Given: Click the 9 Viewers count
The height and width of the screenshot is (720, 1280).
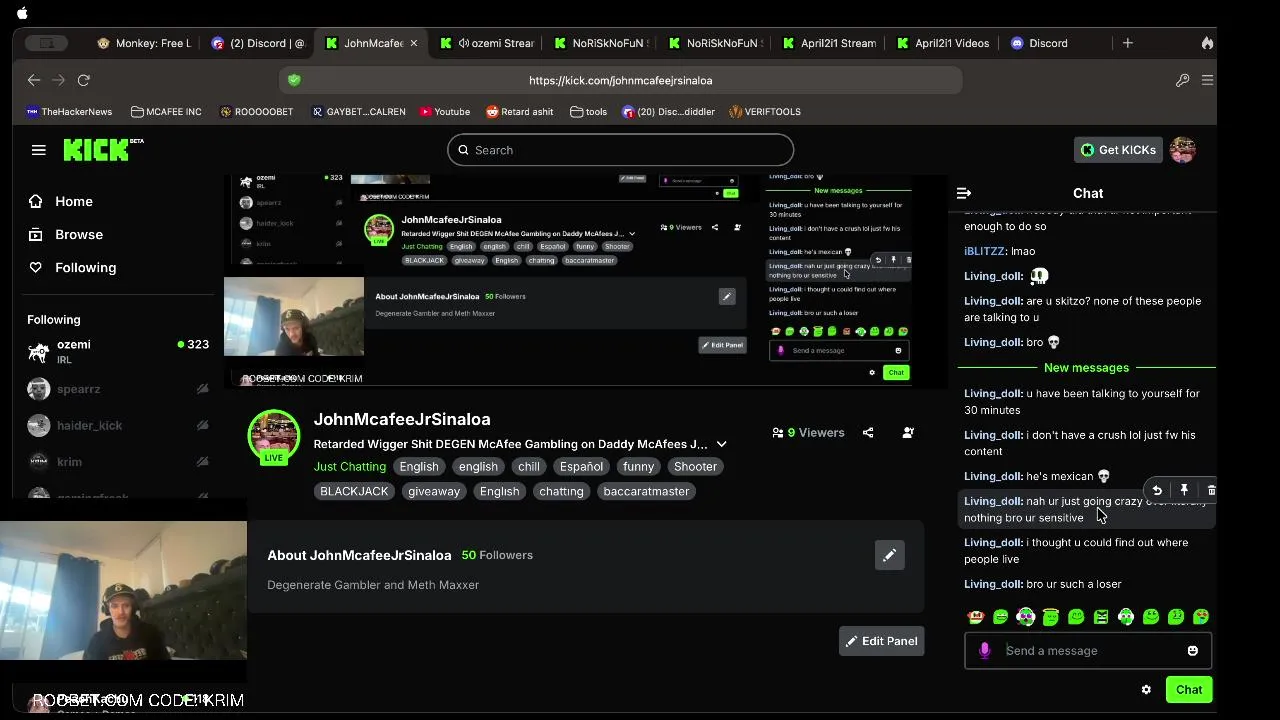Looking at the screenshot, I should pyautogui.click(x=808, y=433).
